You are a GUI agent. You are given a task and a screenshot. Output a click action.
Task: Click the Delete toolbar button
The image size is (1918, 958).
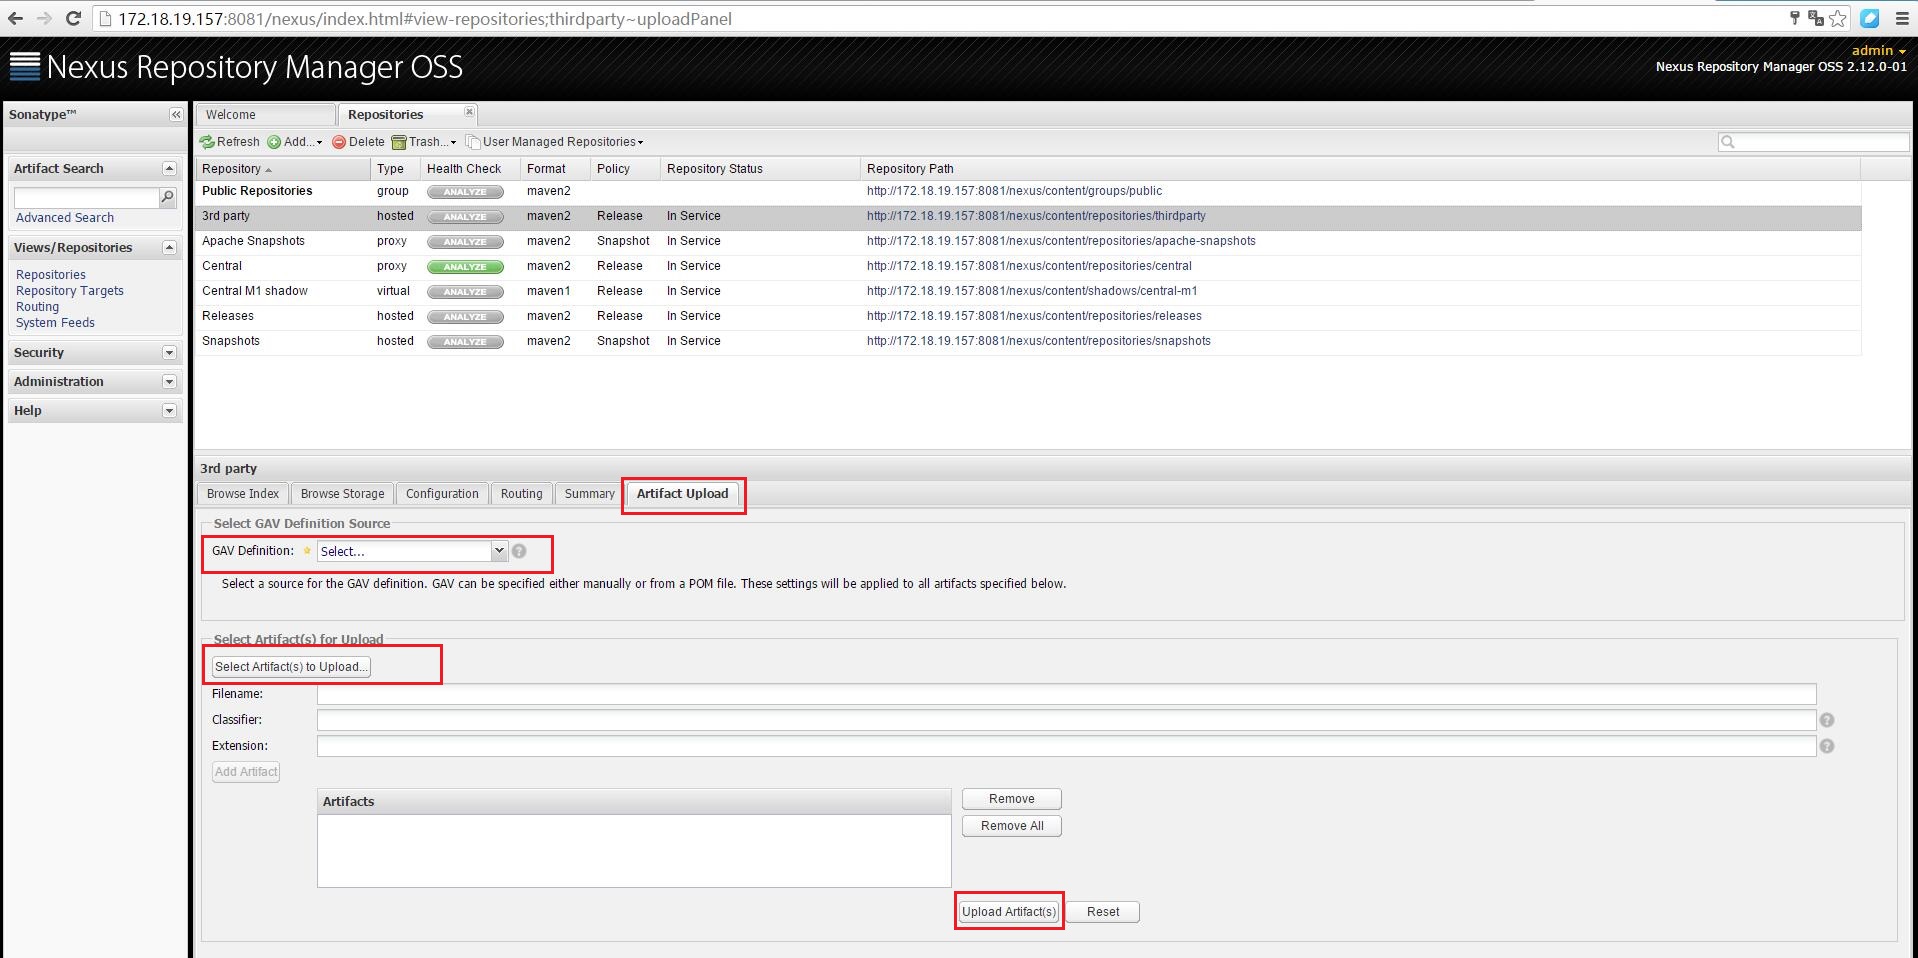click(x=358, y=142)
